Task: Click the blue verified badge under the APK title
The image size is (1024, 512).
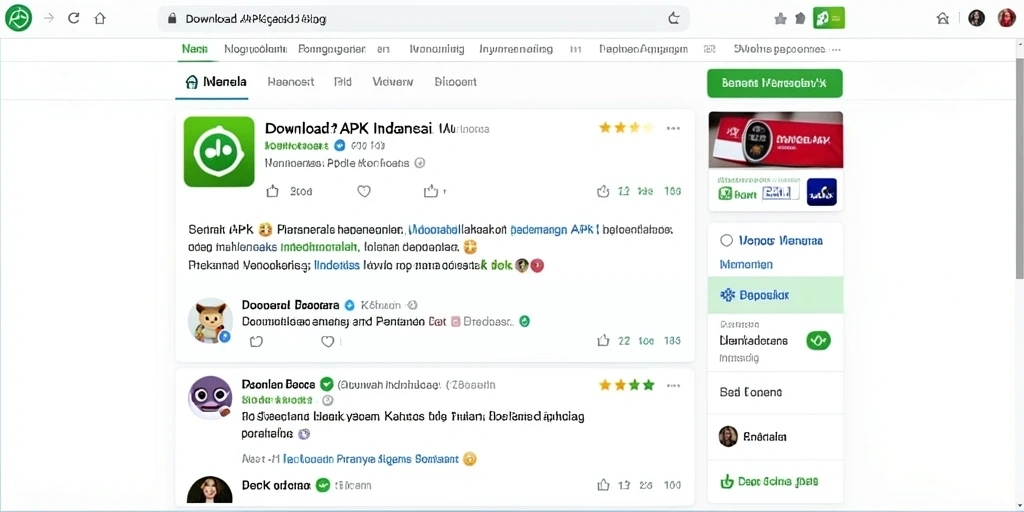Action: (340, 145)
